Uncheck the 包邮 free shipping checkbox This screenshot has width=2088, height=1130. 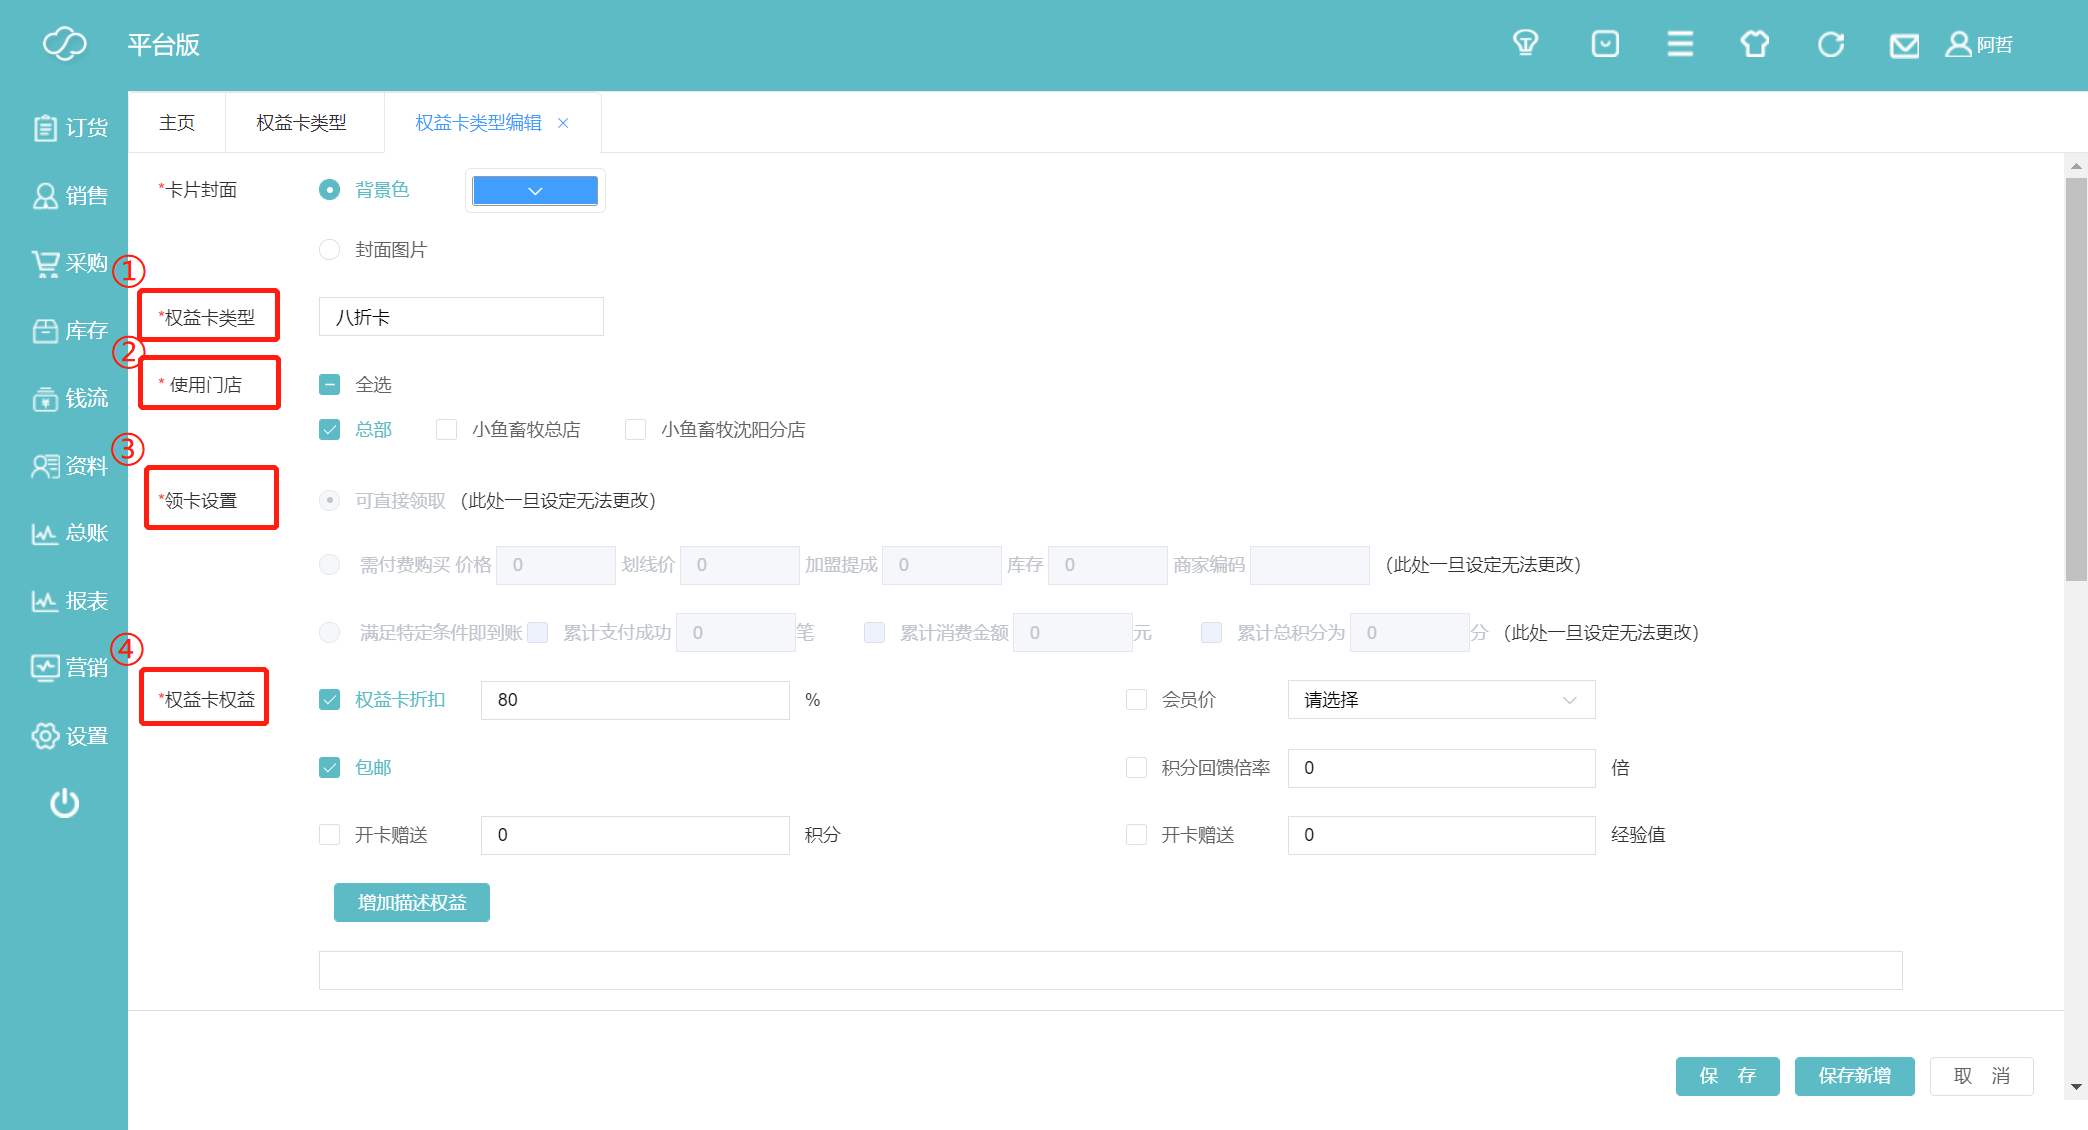click(330, 768)
